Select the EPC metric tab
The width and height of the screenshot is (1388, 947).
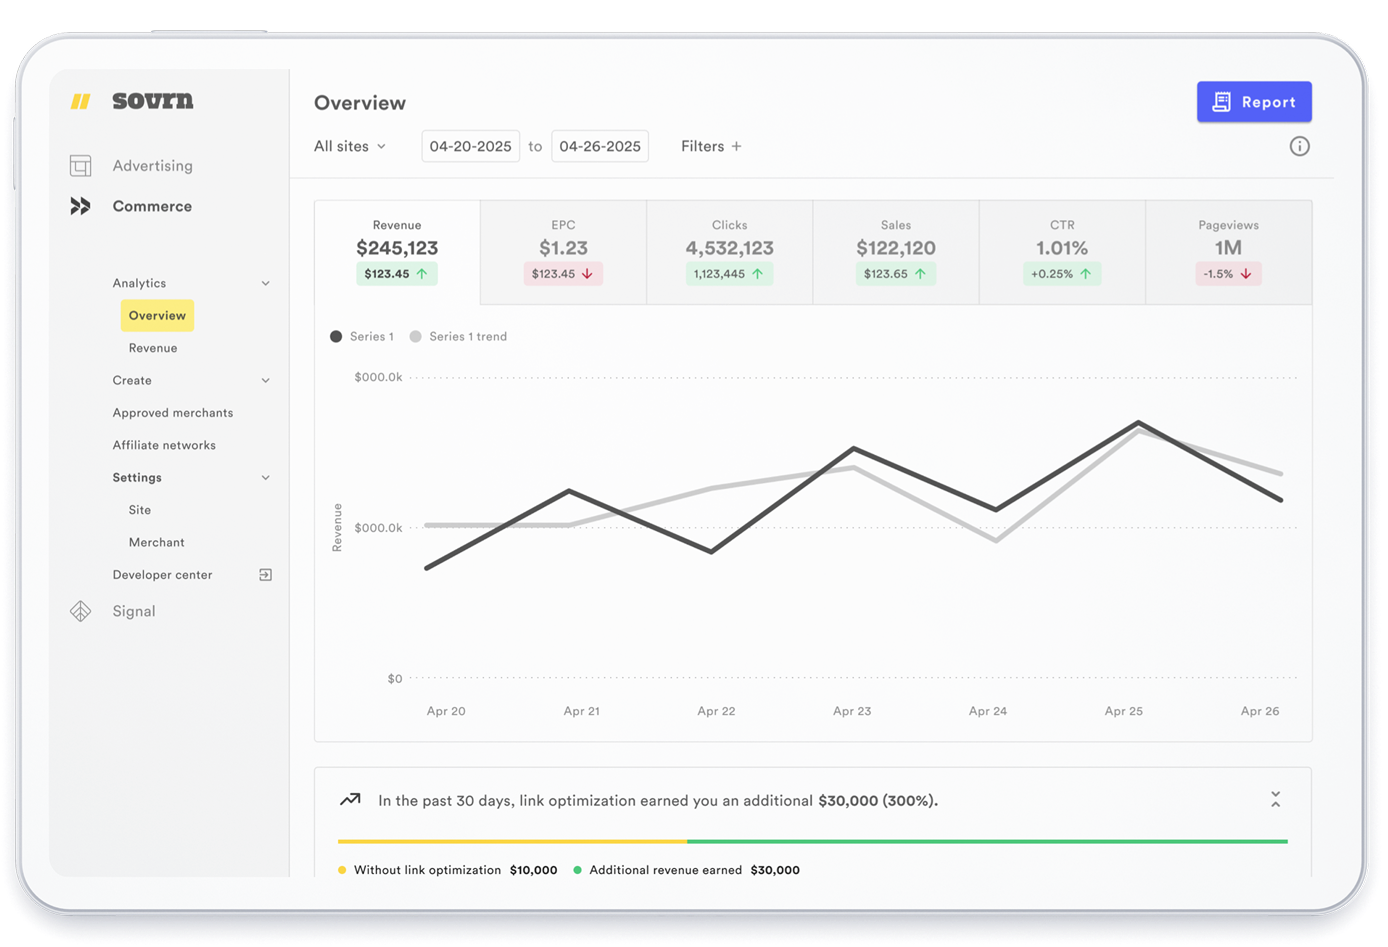(x=564, y=252)
